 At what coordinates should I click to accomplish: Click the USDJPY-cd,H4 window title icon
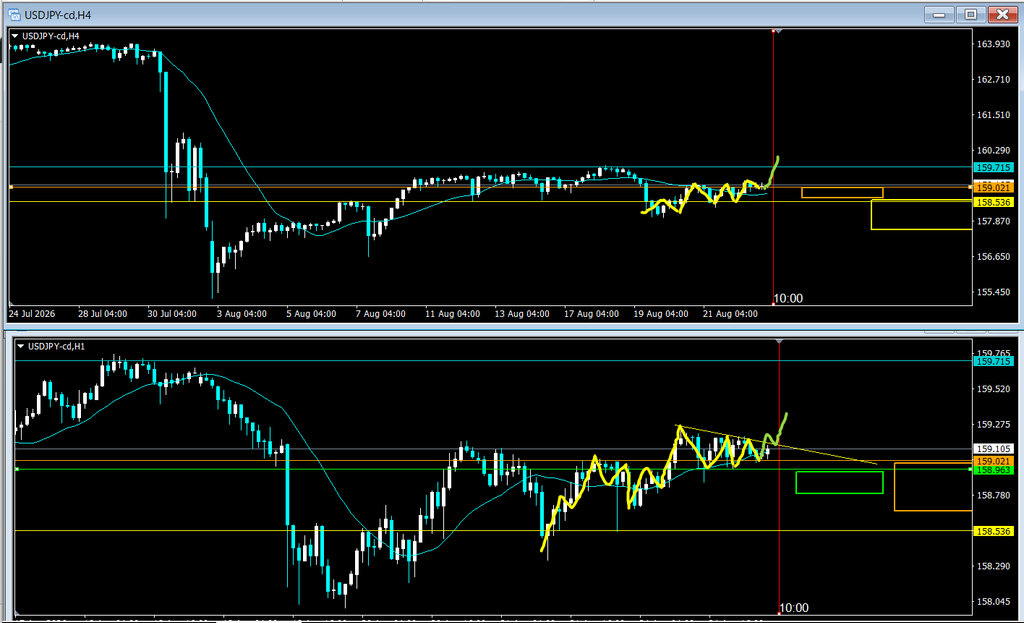[14, 14]
